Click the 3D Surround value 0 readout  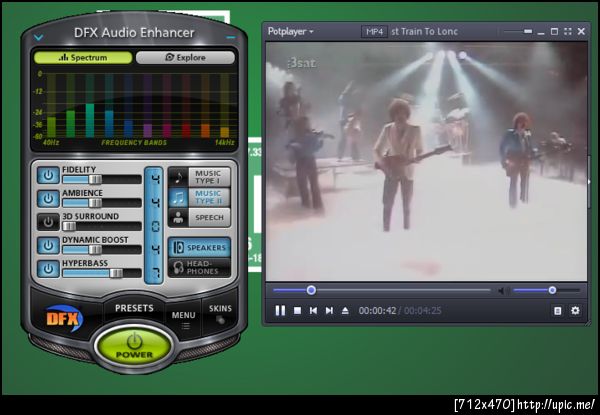tap(155, 226)
